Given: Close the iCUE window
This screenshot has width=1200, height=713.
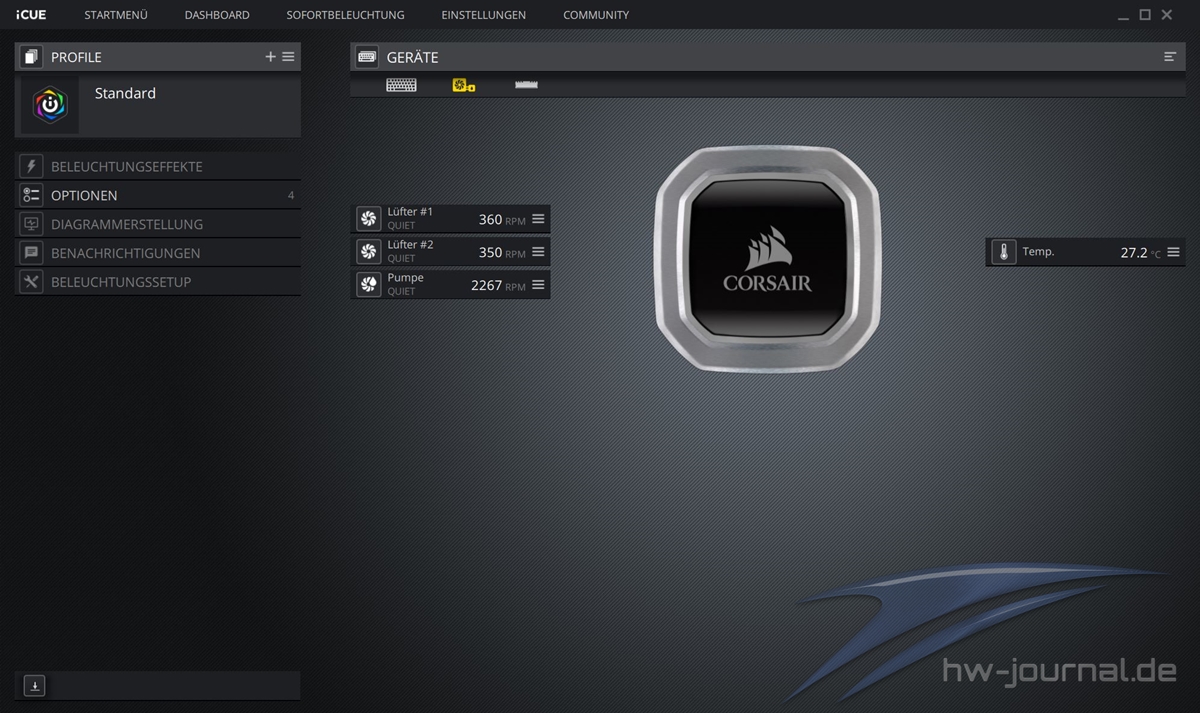Looking at the screenshot, I should click(1166, 15).
